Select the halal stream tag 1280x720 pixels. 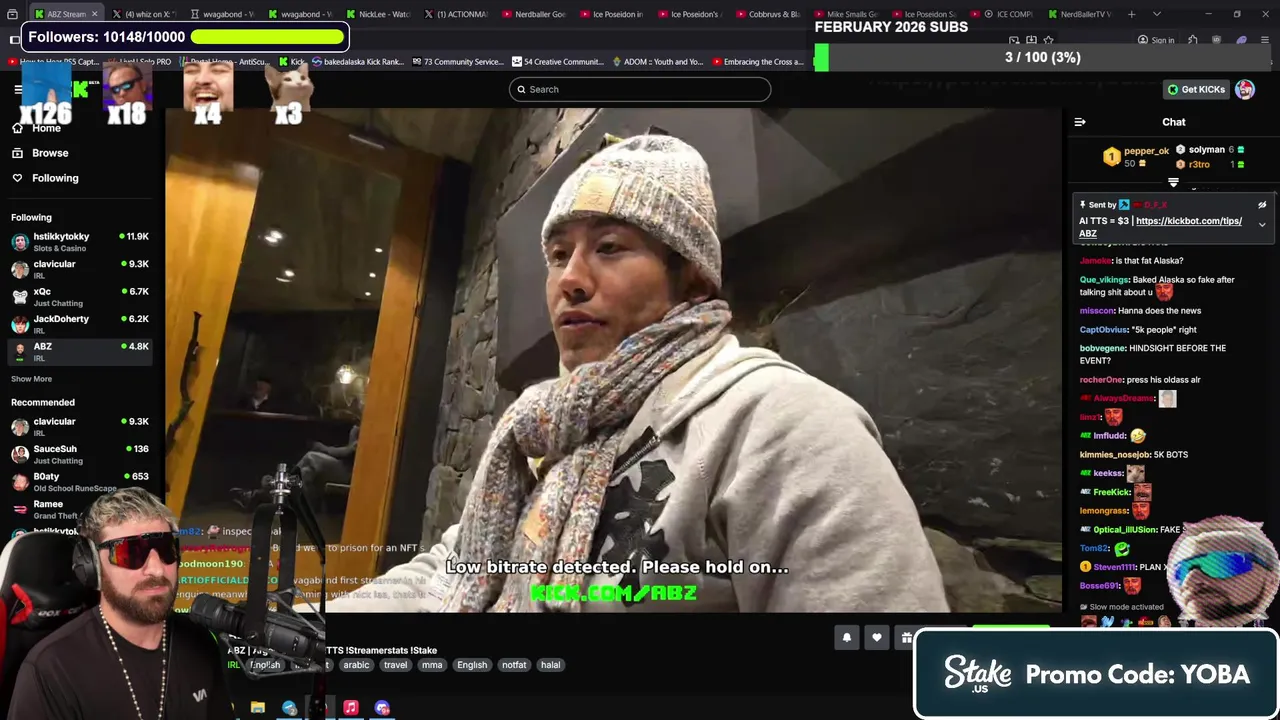click(x=551, y=665)
